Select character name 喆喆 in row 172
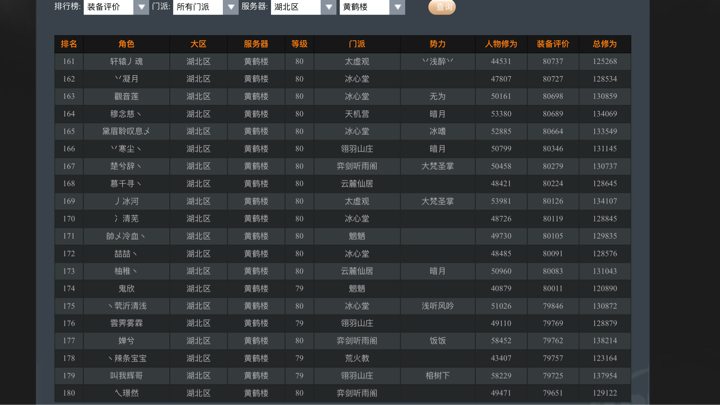Screen dimensions: 720x405 (x=126, y=253)
